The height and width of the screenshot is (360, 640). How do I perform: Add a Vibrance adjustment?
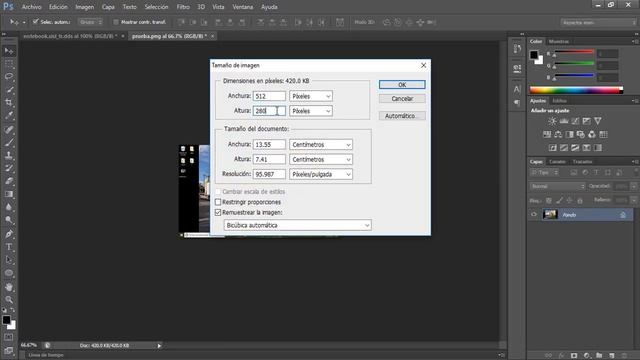[x=598, y=121]
